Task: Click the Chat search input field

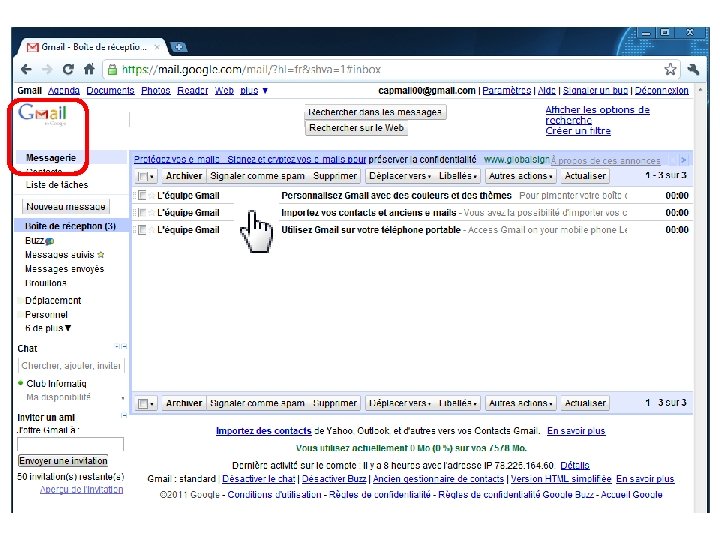Action: pos(71,366)
